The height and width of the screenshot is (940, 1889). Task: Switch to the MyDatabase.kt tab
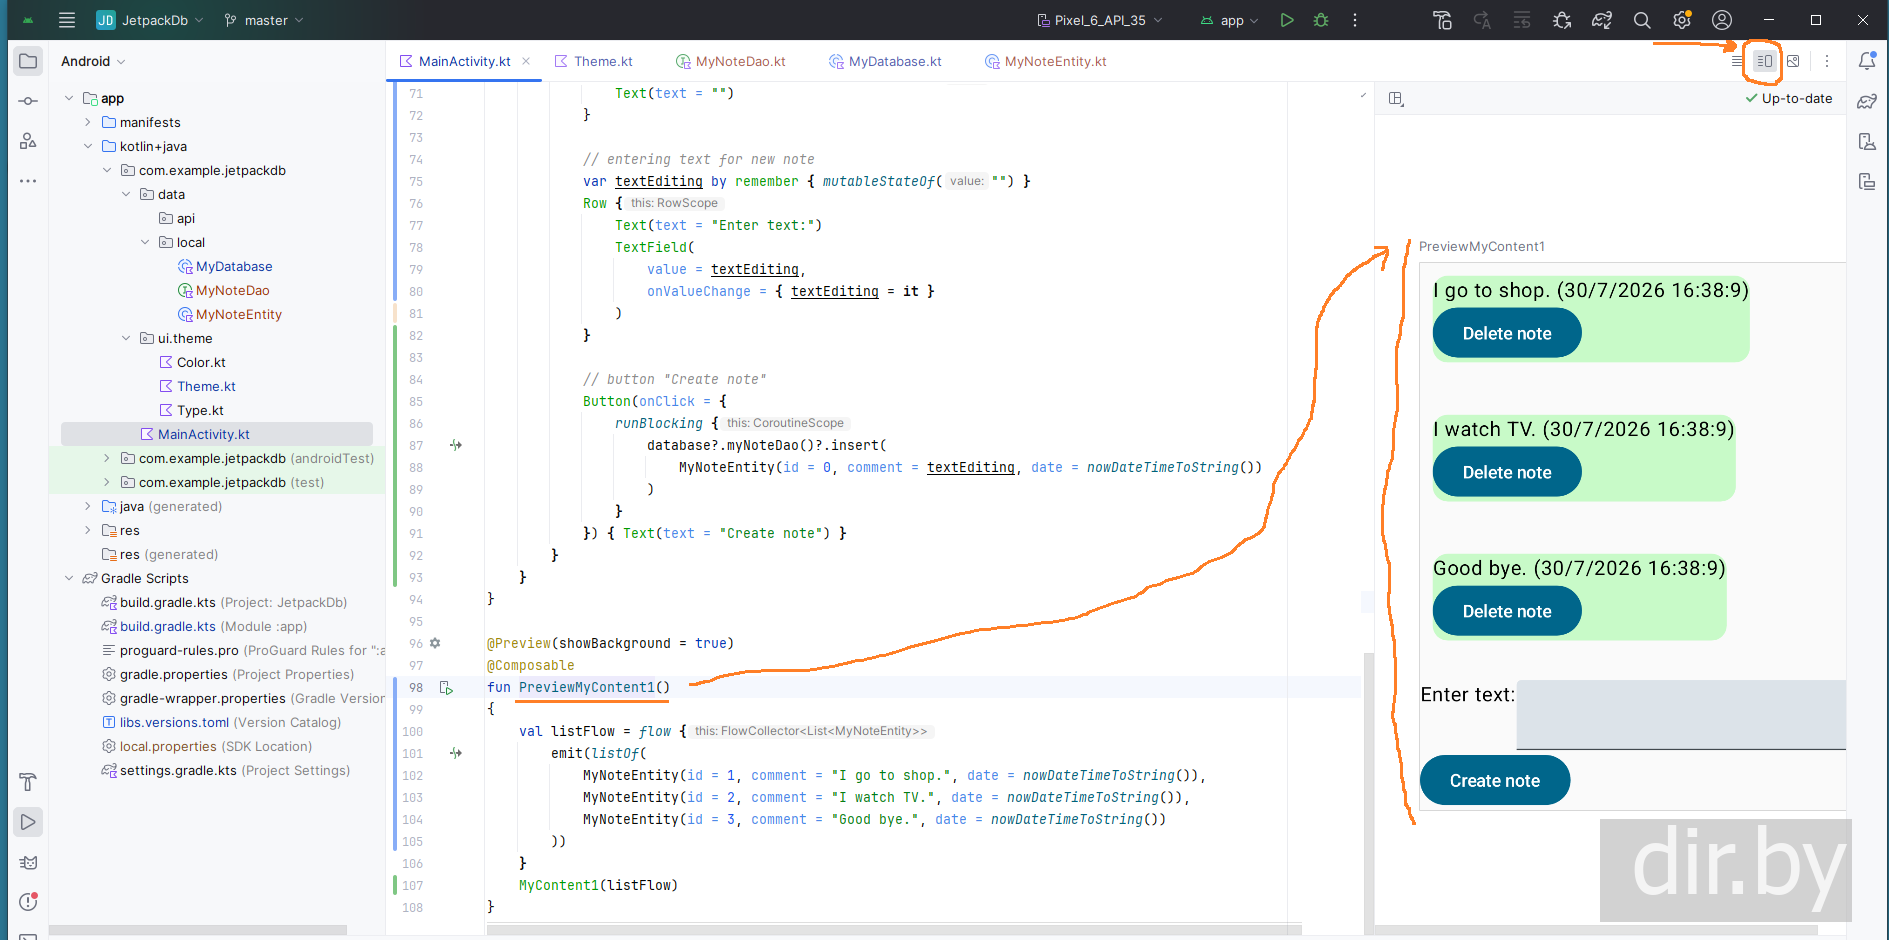coord(885,61)
